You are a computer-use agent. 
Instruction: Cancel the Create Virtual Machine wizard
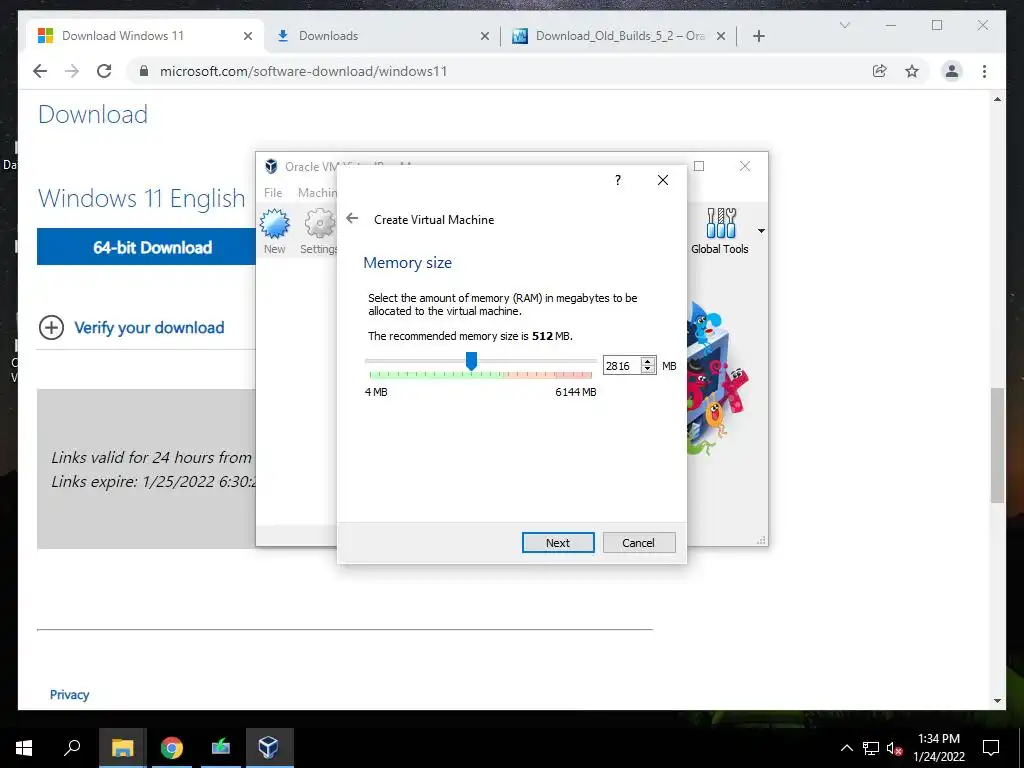tap(639, 543)
